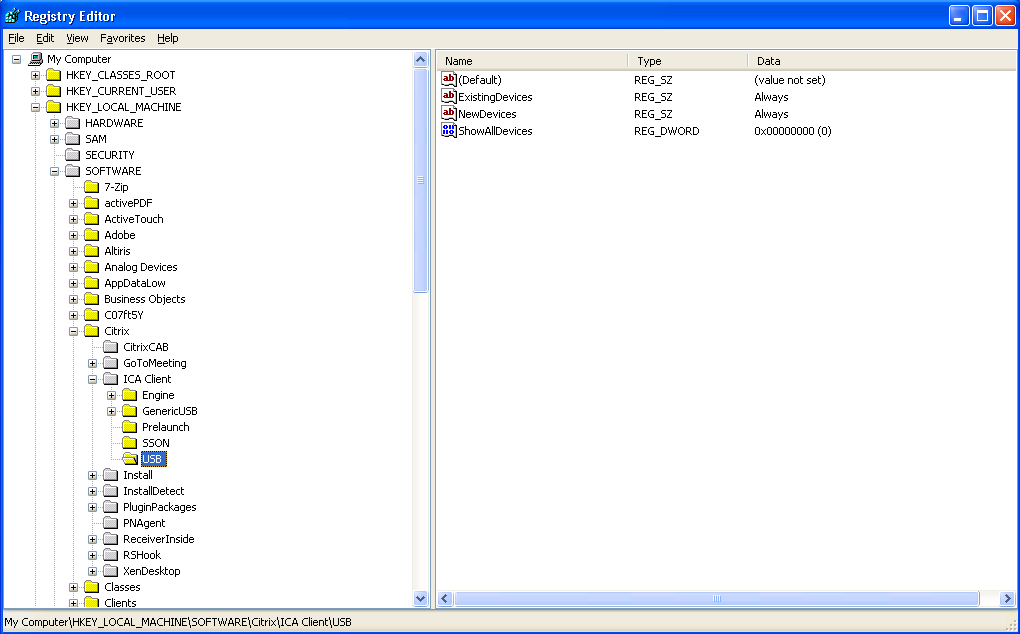The image size is (1020, 634).
Task: Click the Name column header
Action: [532, 61]
